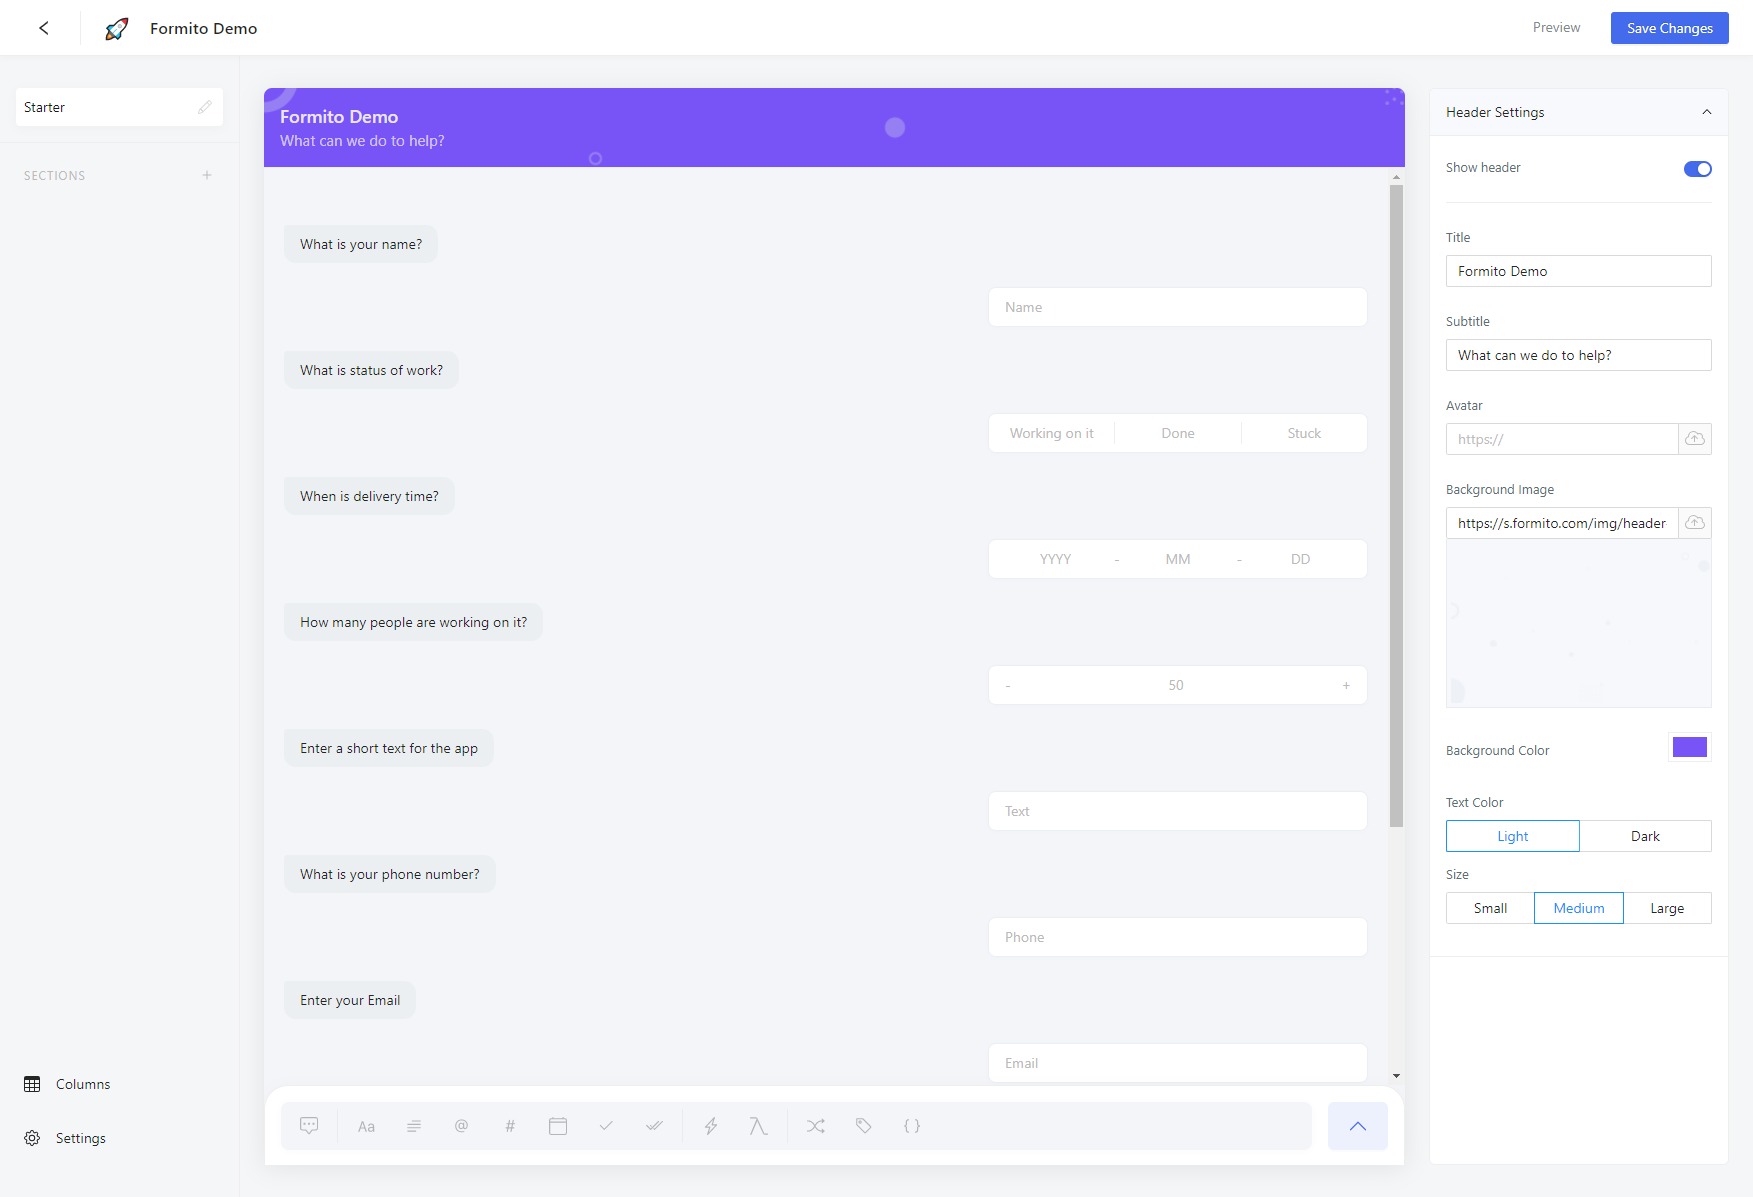Upload avatar using cloud icon

(1695, 439)
